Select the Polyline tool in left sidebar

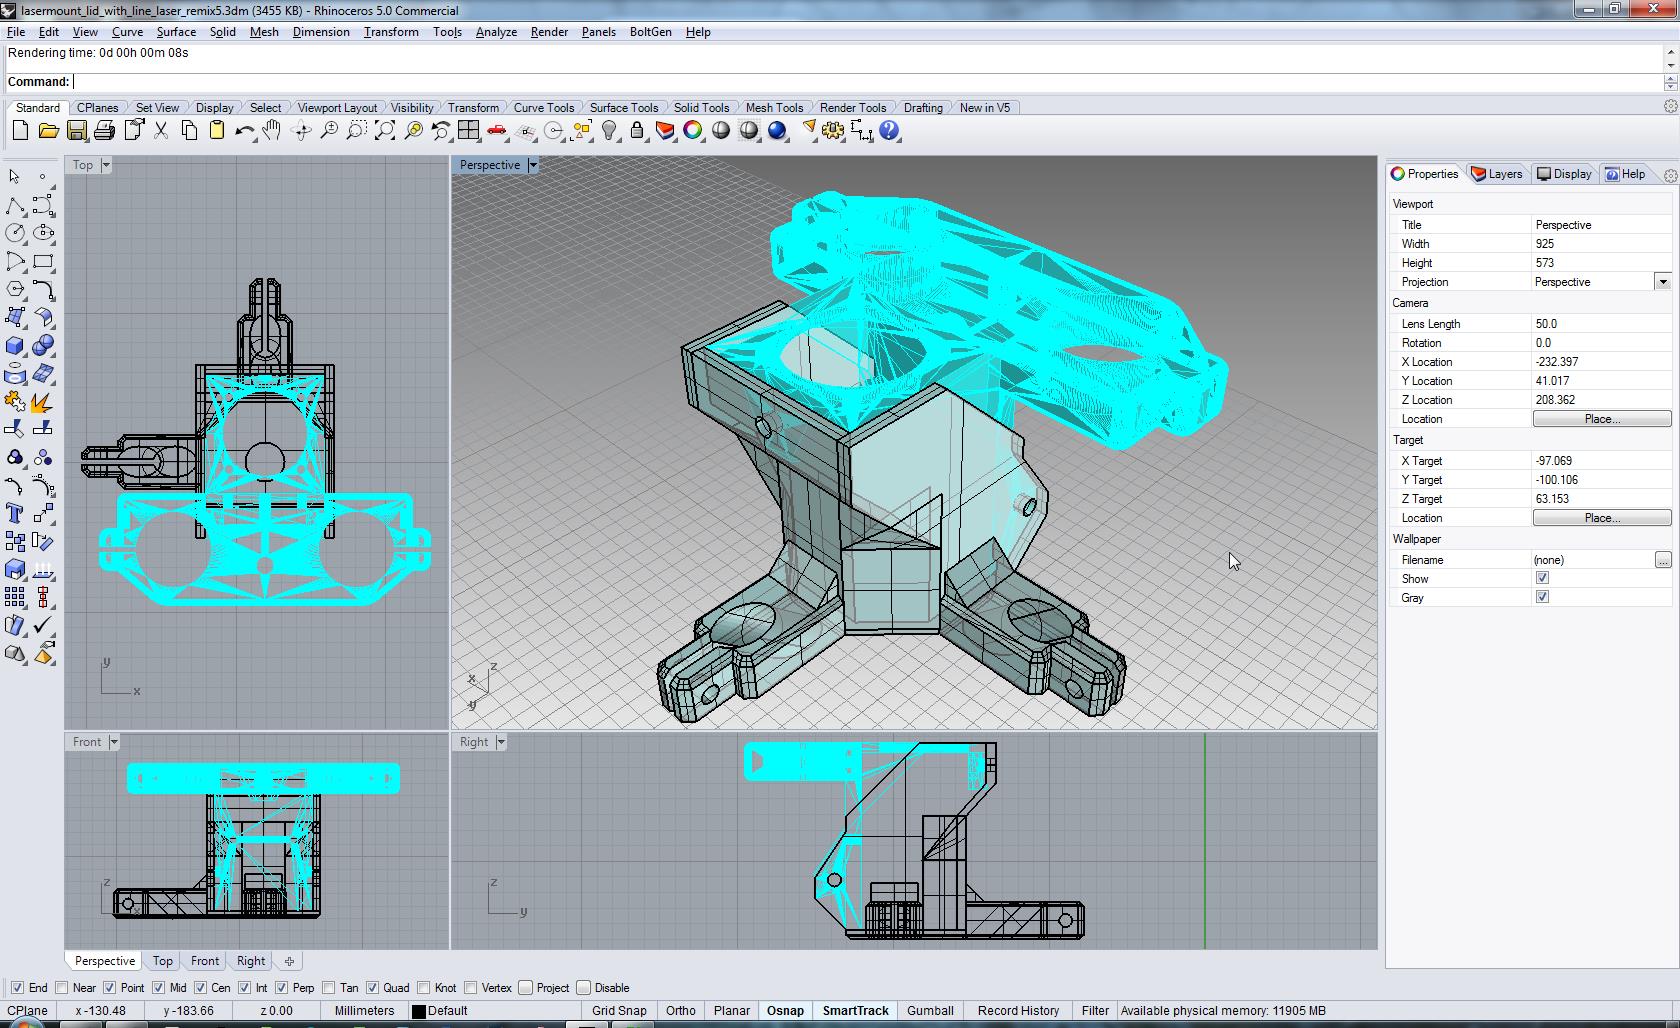(15, 205)
